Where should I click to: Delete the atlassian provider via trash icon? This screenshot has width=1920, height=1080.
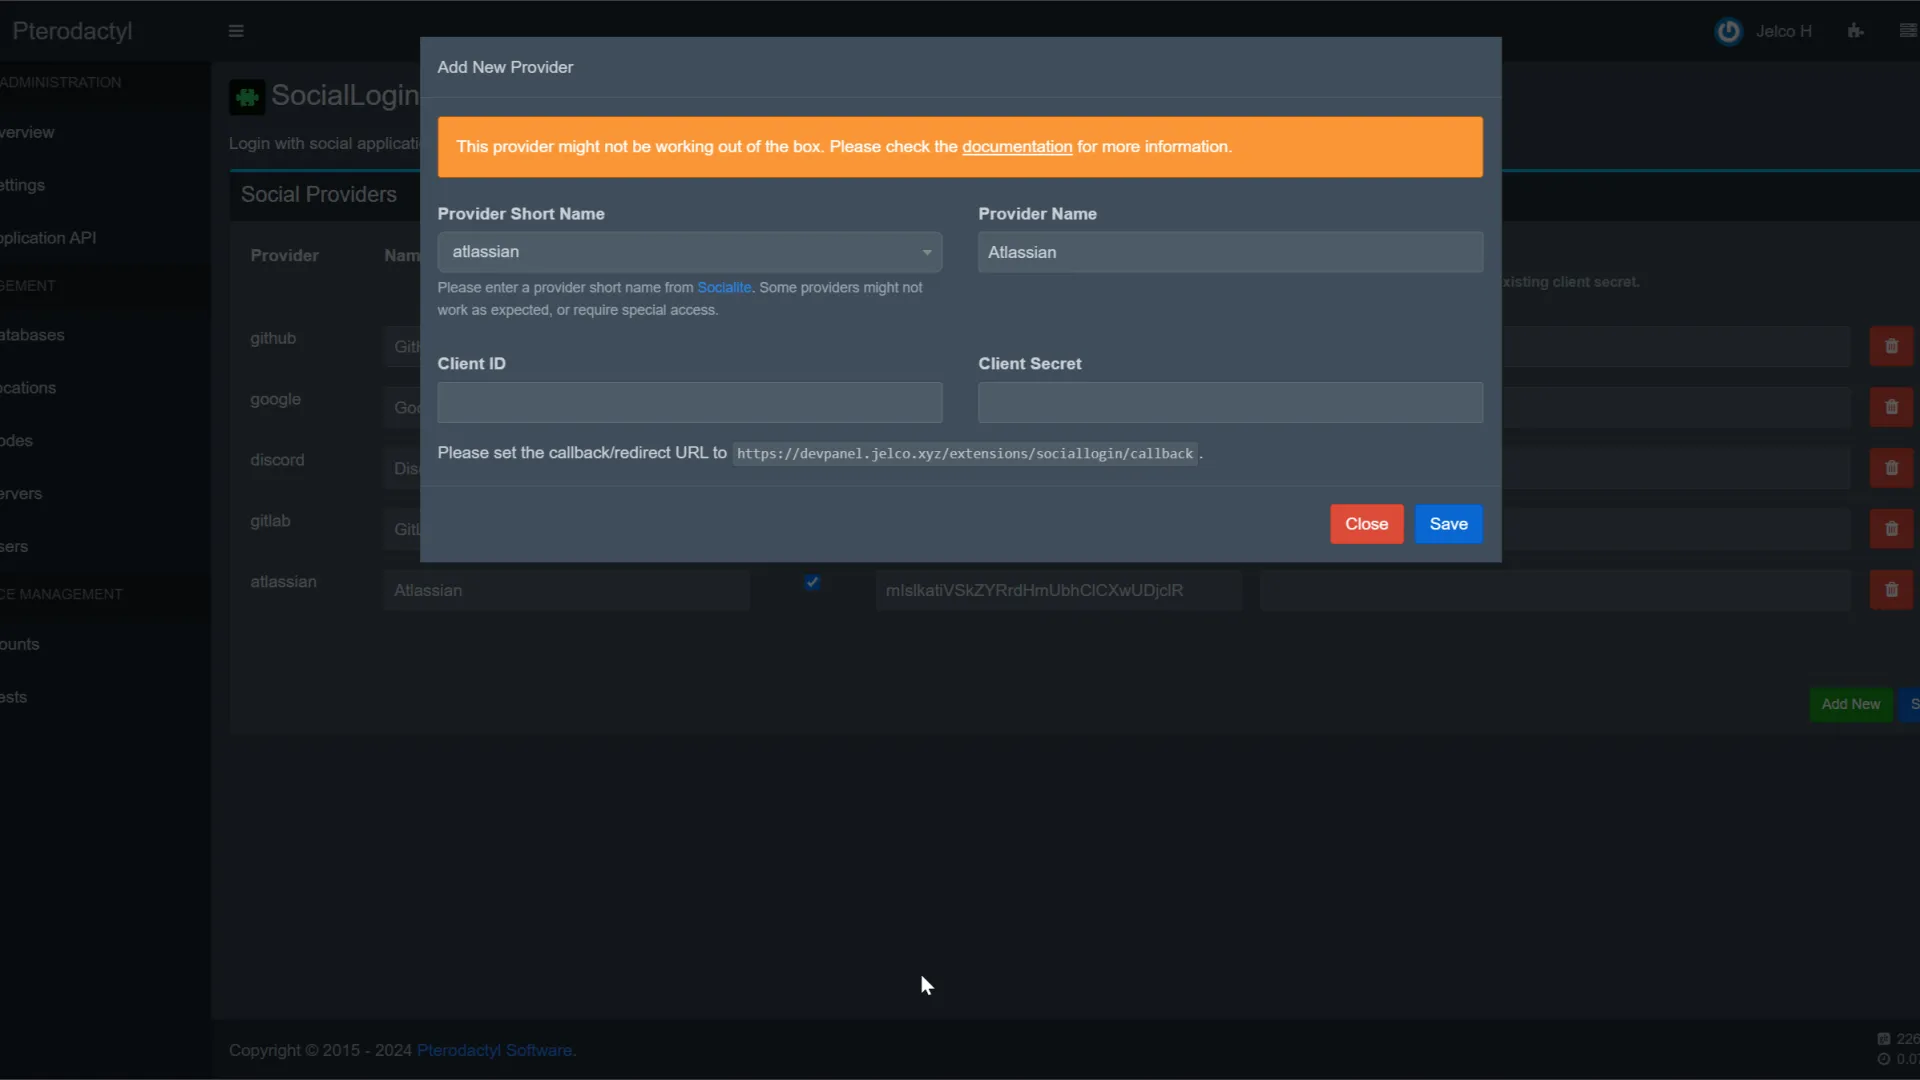click(1891, 590)
